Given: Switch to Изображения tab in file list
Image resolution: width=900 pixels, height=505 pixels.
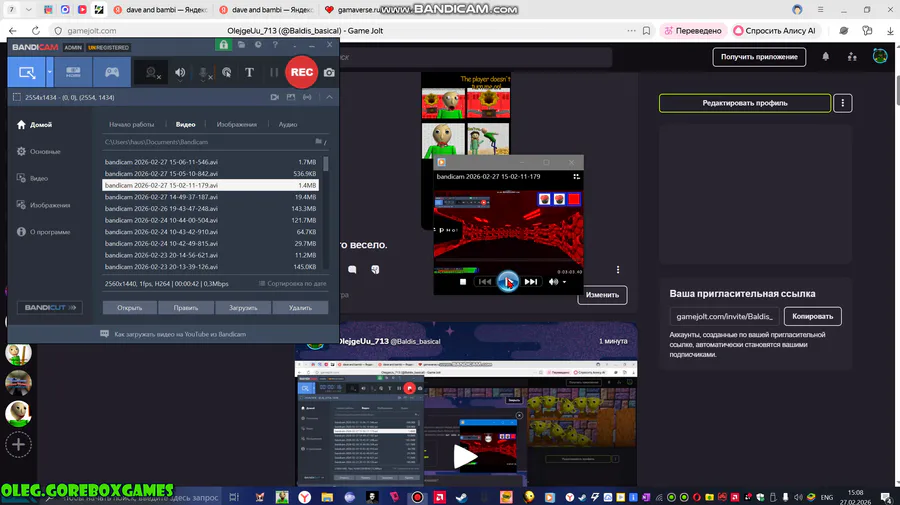Looking at the screenshot, I should [x=236, y=125].
